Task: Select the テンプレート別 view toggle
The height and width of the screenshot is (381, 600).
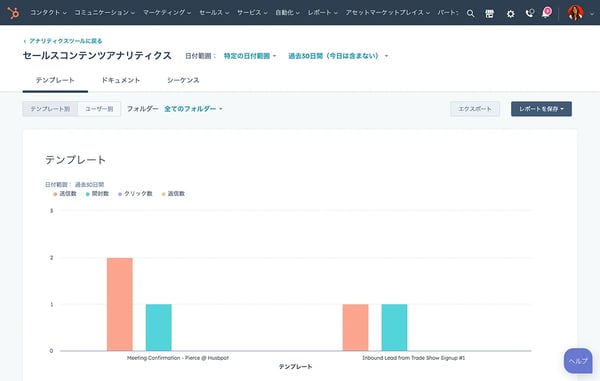Action: 50,109
